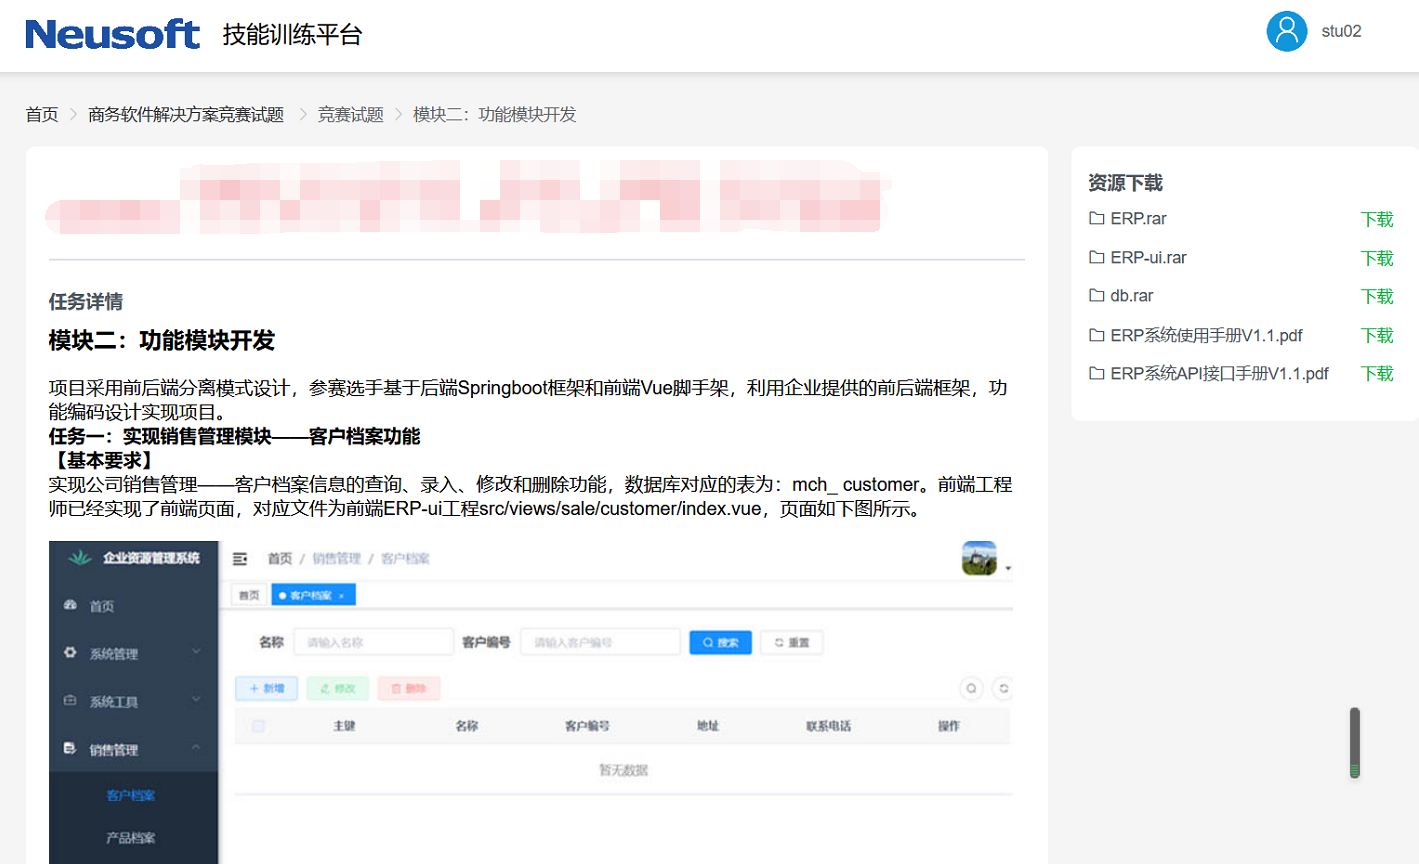1419x864 pixels.
Task: Click folder icon beside ERP系统使用手册V1.1.pdf
Action: click(x=1097, y=335)
